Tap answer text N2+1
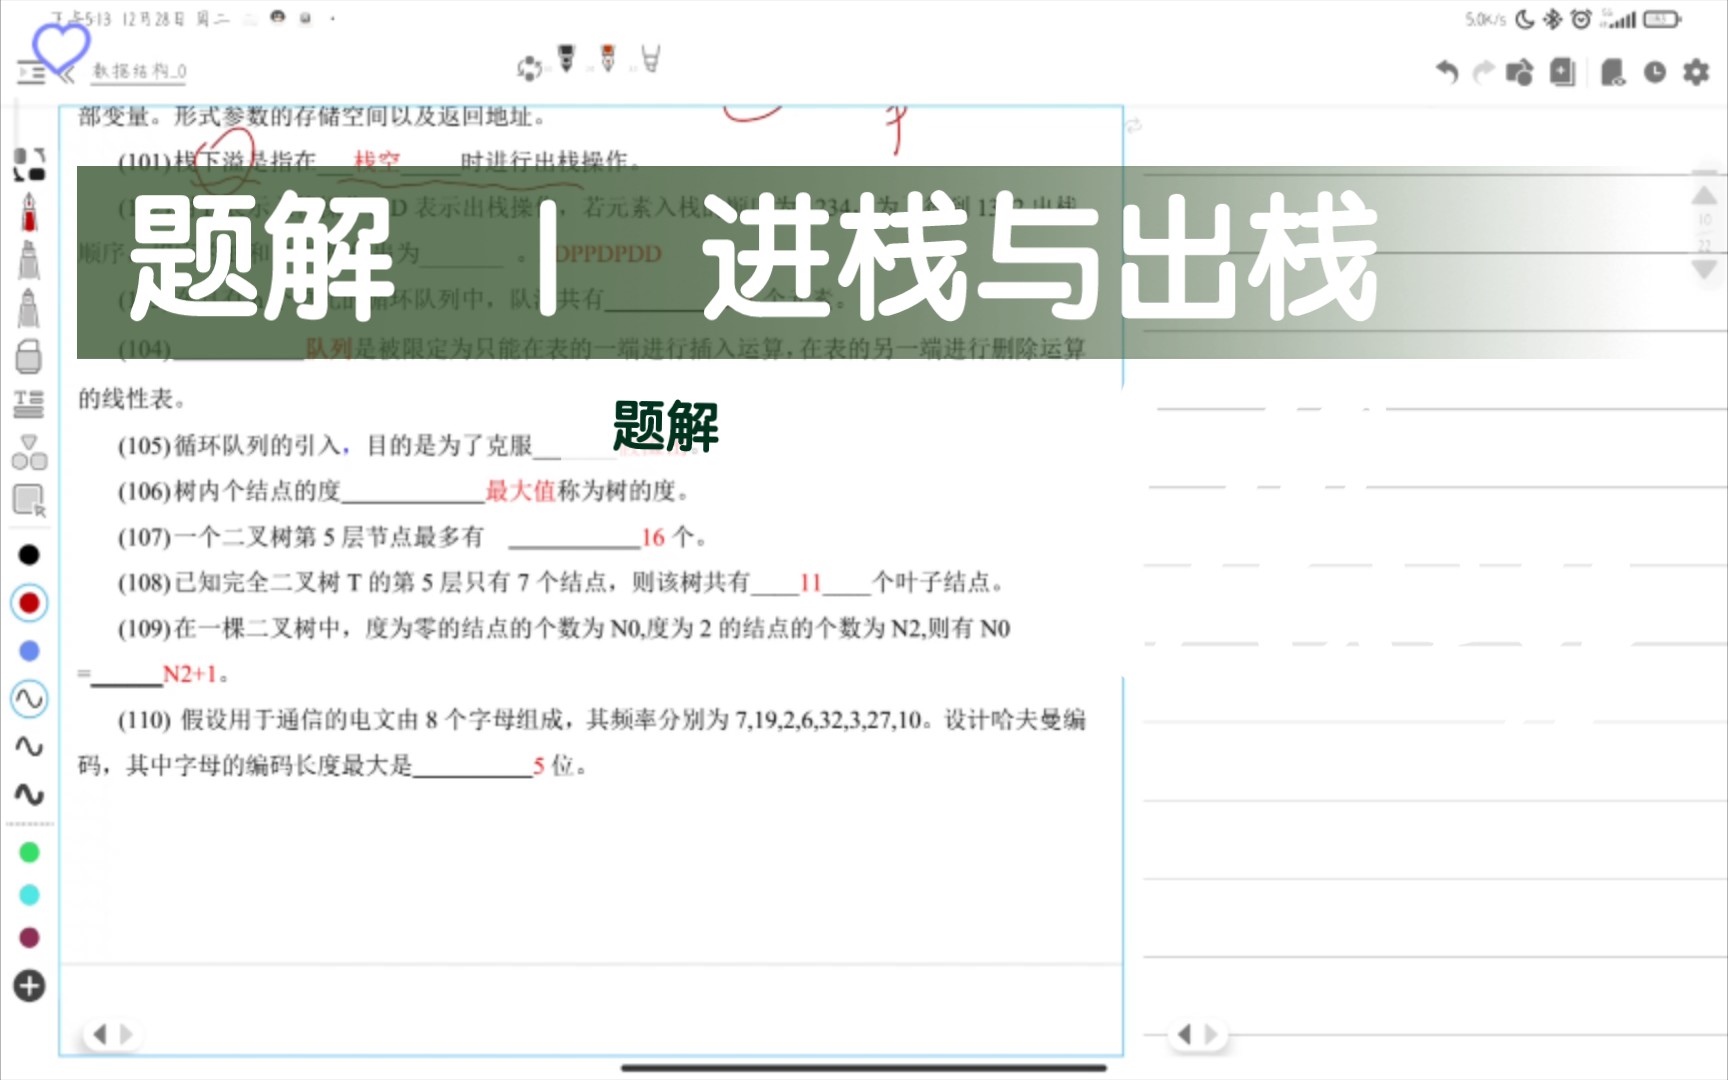The image size is (1728, 1080). click(x=190, y=674)
